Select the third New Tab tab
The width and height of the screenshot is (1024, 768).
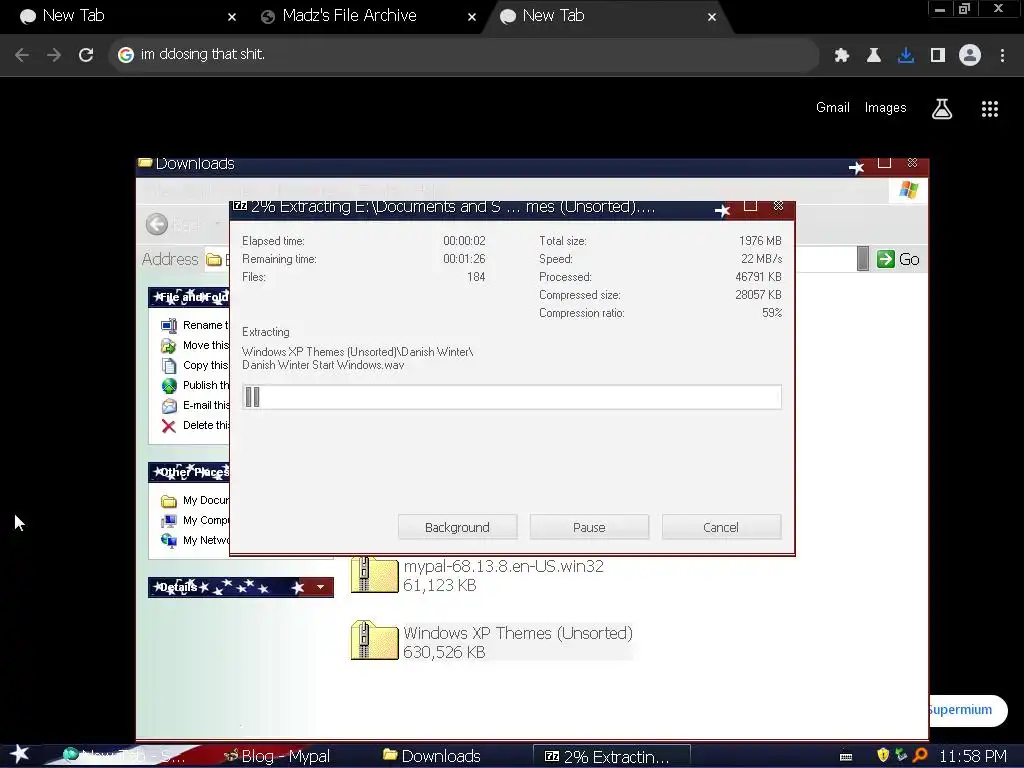607,17
